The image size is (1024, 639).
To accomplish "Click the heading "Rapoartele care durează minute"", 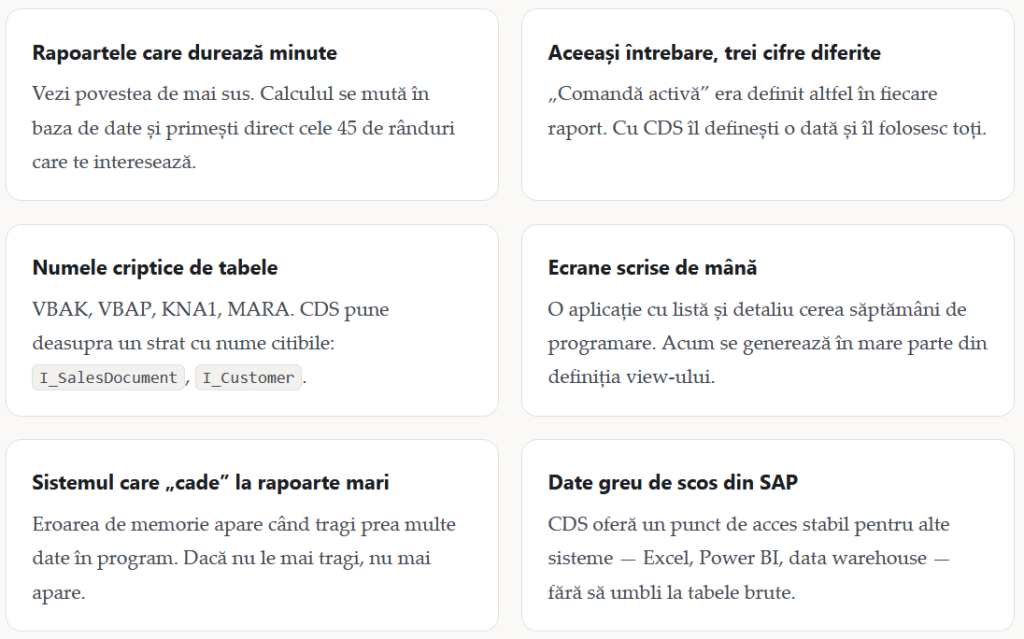I will [x=185, y=53].
